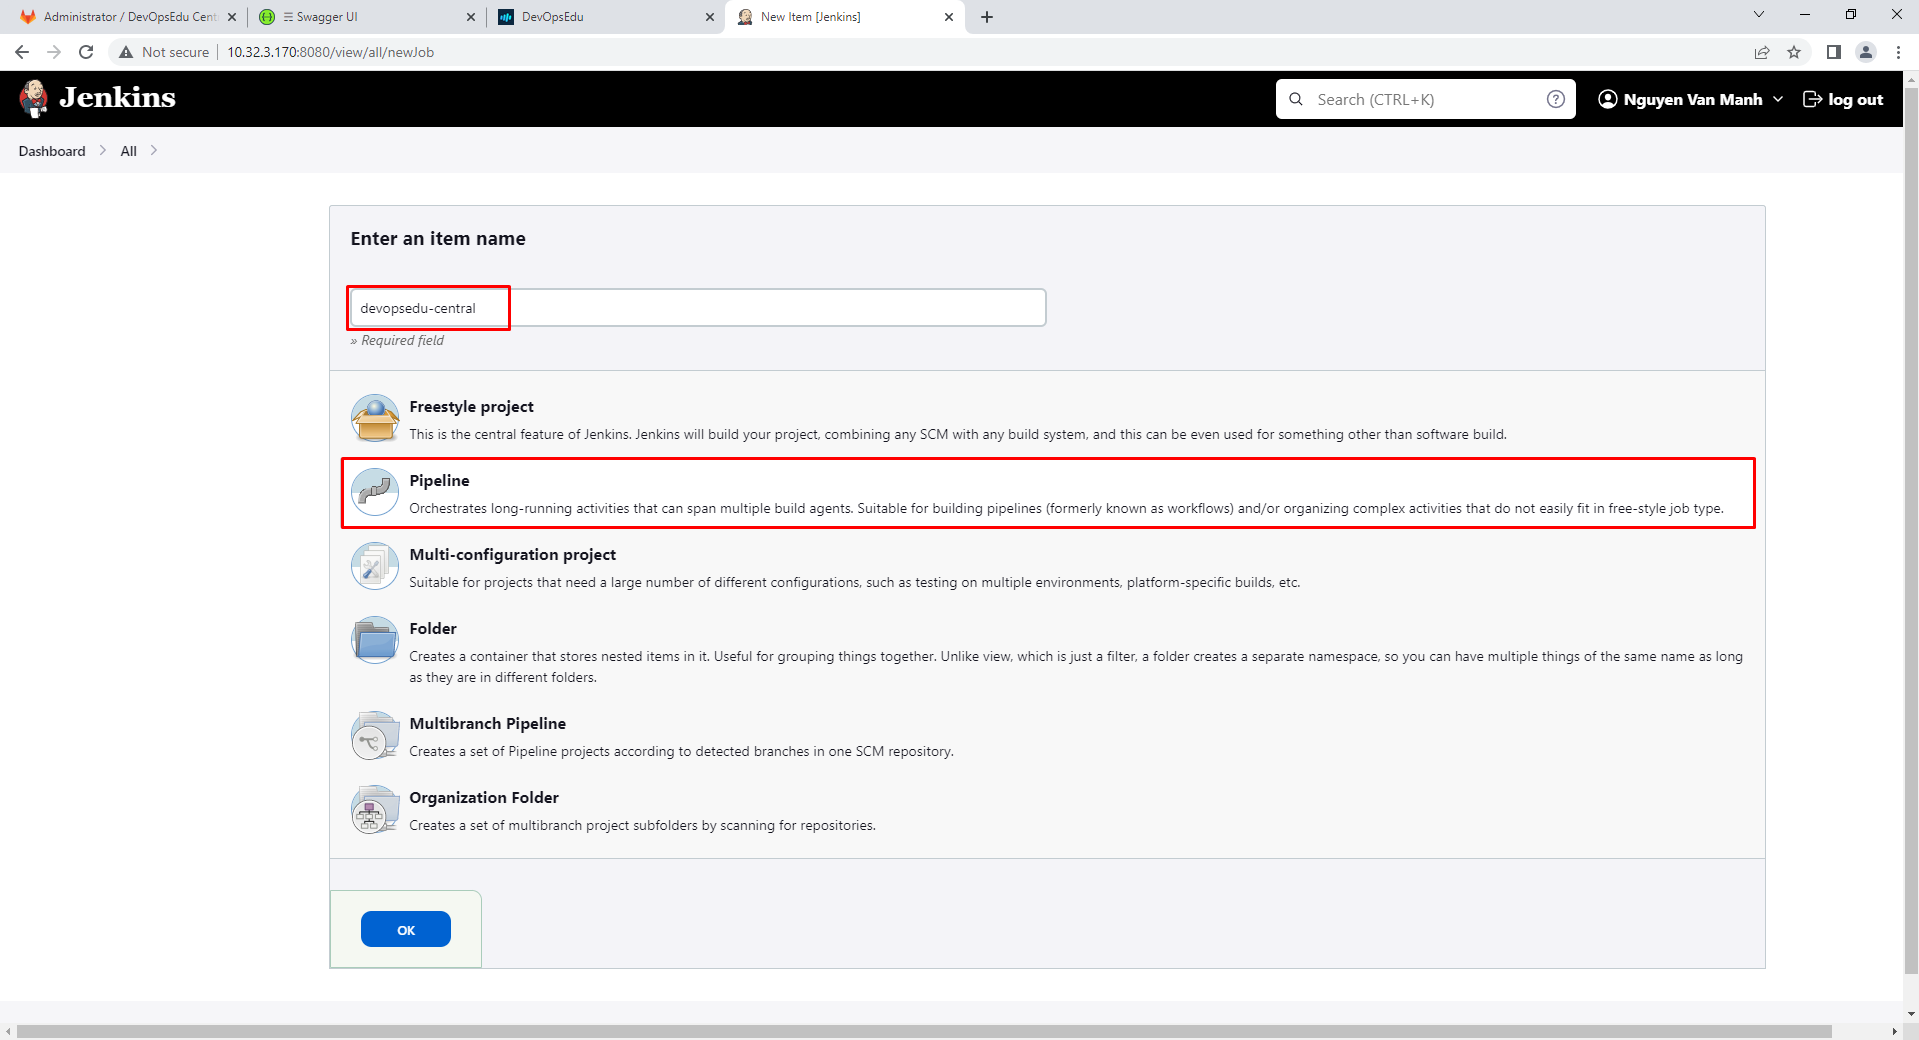This screenshot has width=1919, height=1040.
Task: Click the Multibranch Pipeline description text
Action: pyautogui.click(x=681, y=751)
